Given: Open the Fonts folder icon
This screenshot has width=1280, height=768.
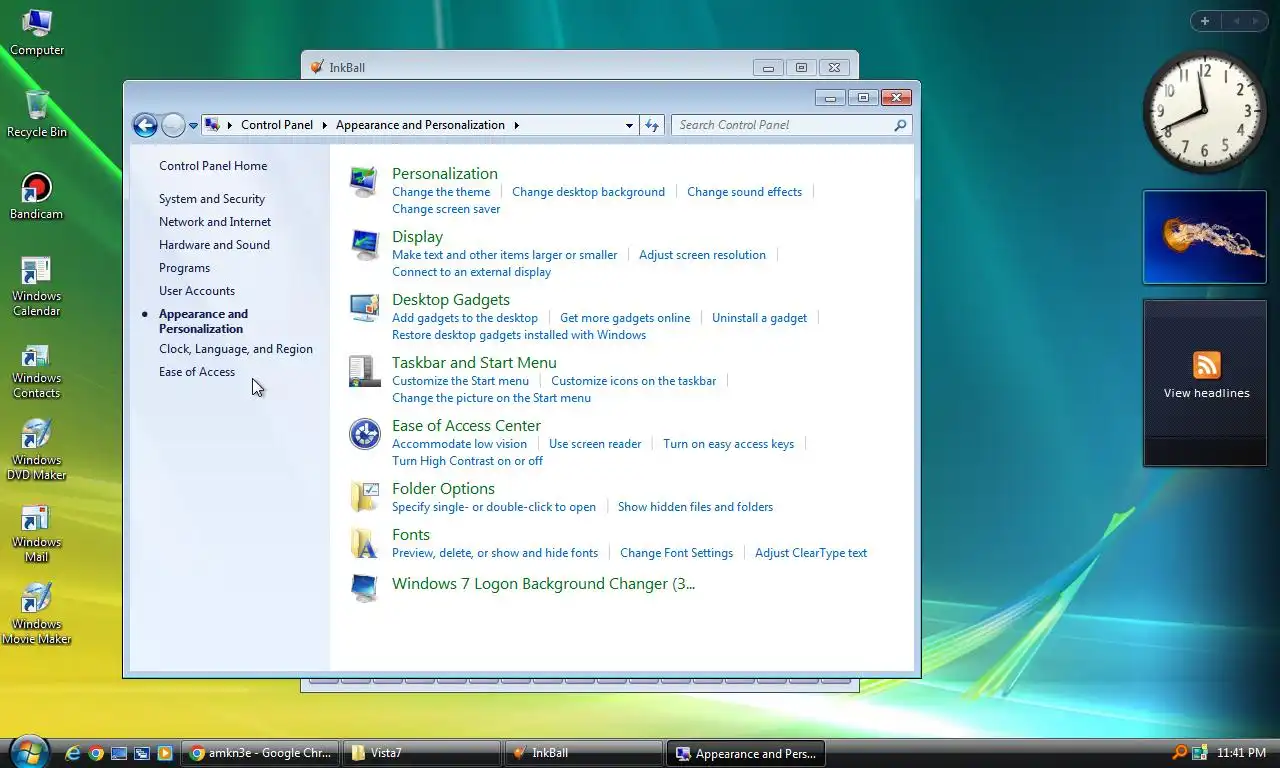Looking at the screenshot, I should (364, 542).
